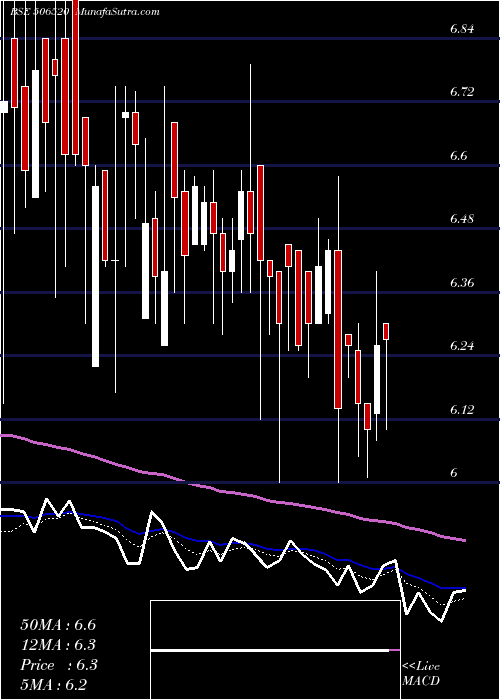Click inside the MACD indicator box

[275, 650]
